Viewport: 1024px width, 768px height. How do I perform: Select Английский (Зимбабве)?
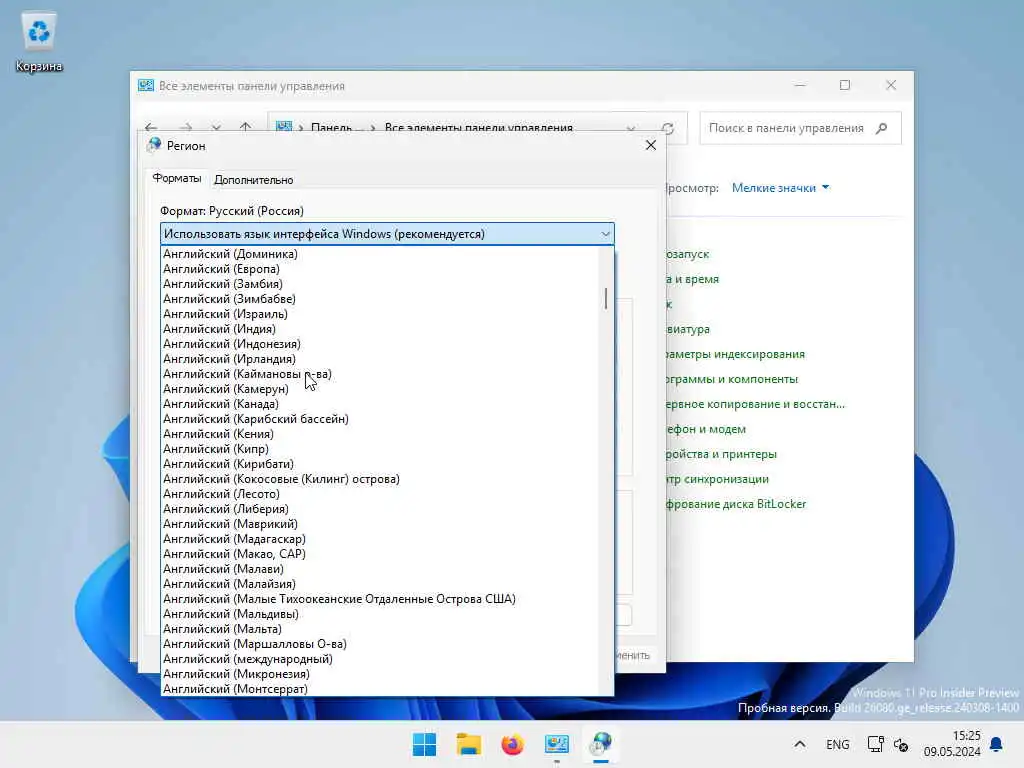379,299
